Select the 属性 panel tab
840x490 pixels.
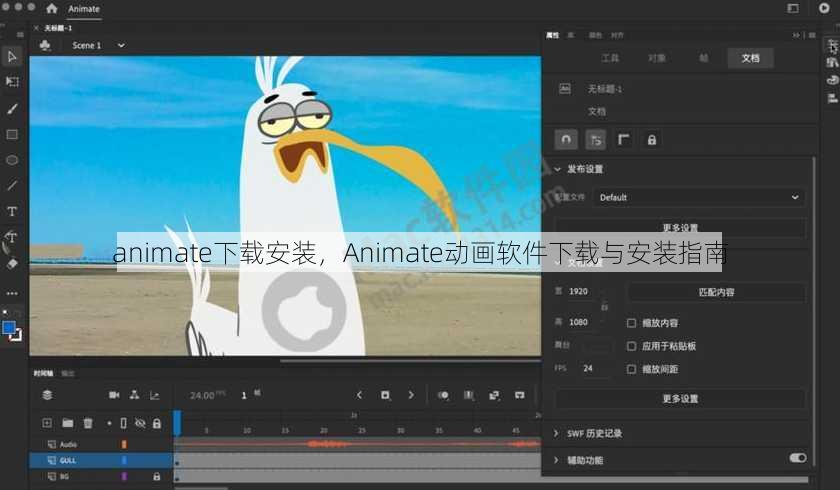coord(552,35)
